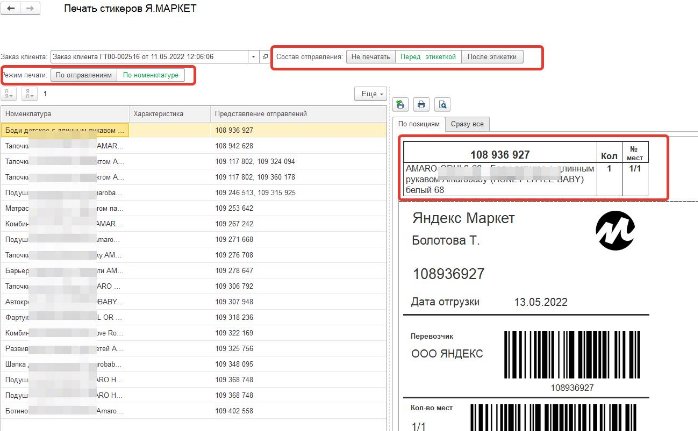The width and height of the screenshot is (698, 431).
Task: Open print preview with magnifier icon
Action: [442, 104]
